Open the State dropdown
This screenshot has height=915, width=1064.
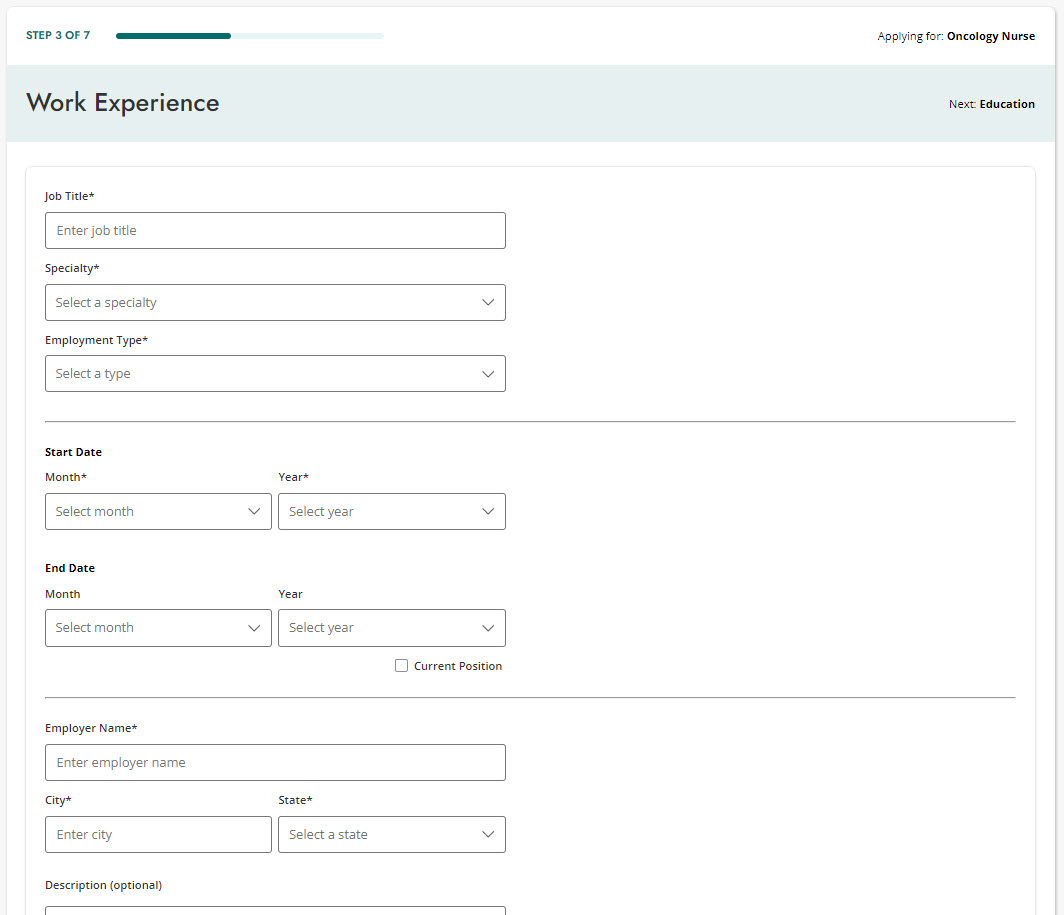pos(391,834)
